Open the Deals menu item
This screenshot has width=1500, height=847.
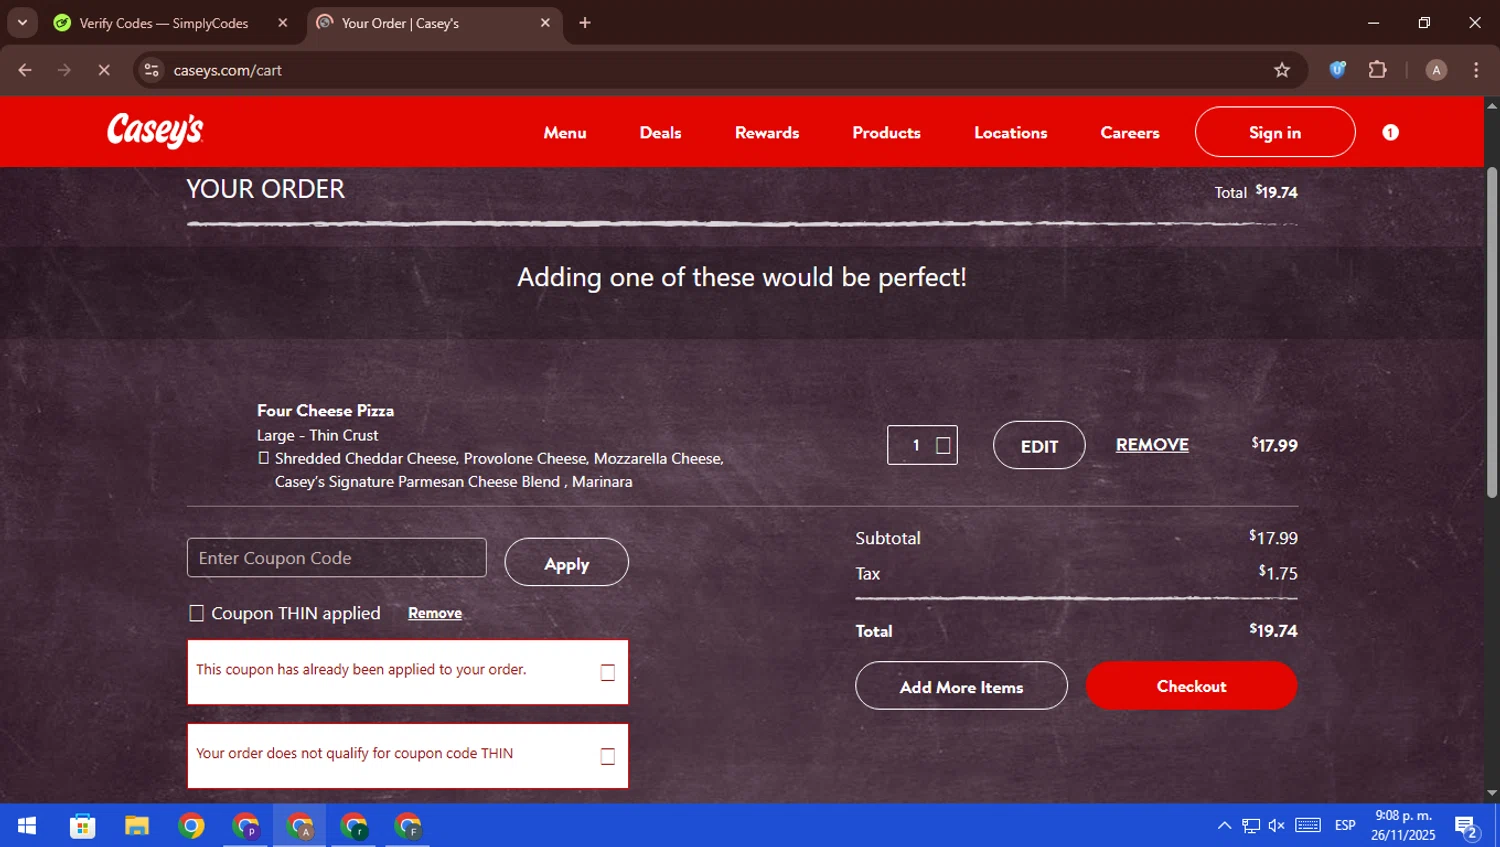(660, 133)
